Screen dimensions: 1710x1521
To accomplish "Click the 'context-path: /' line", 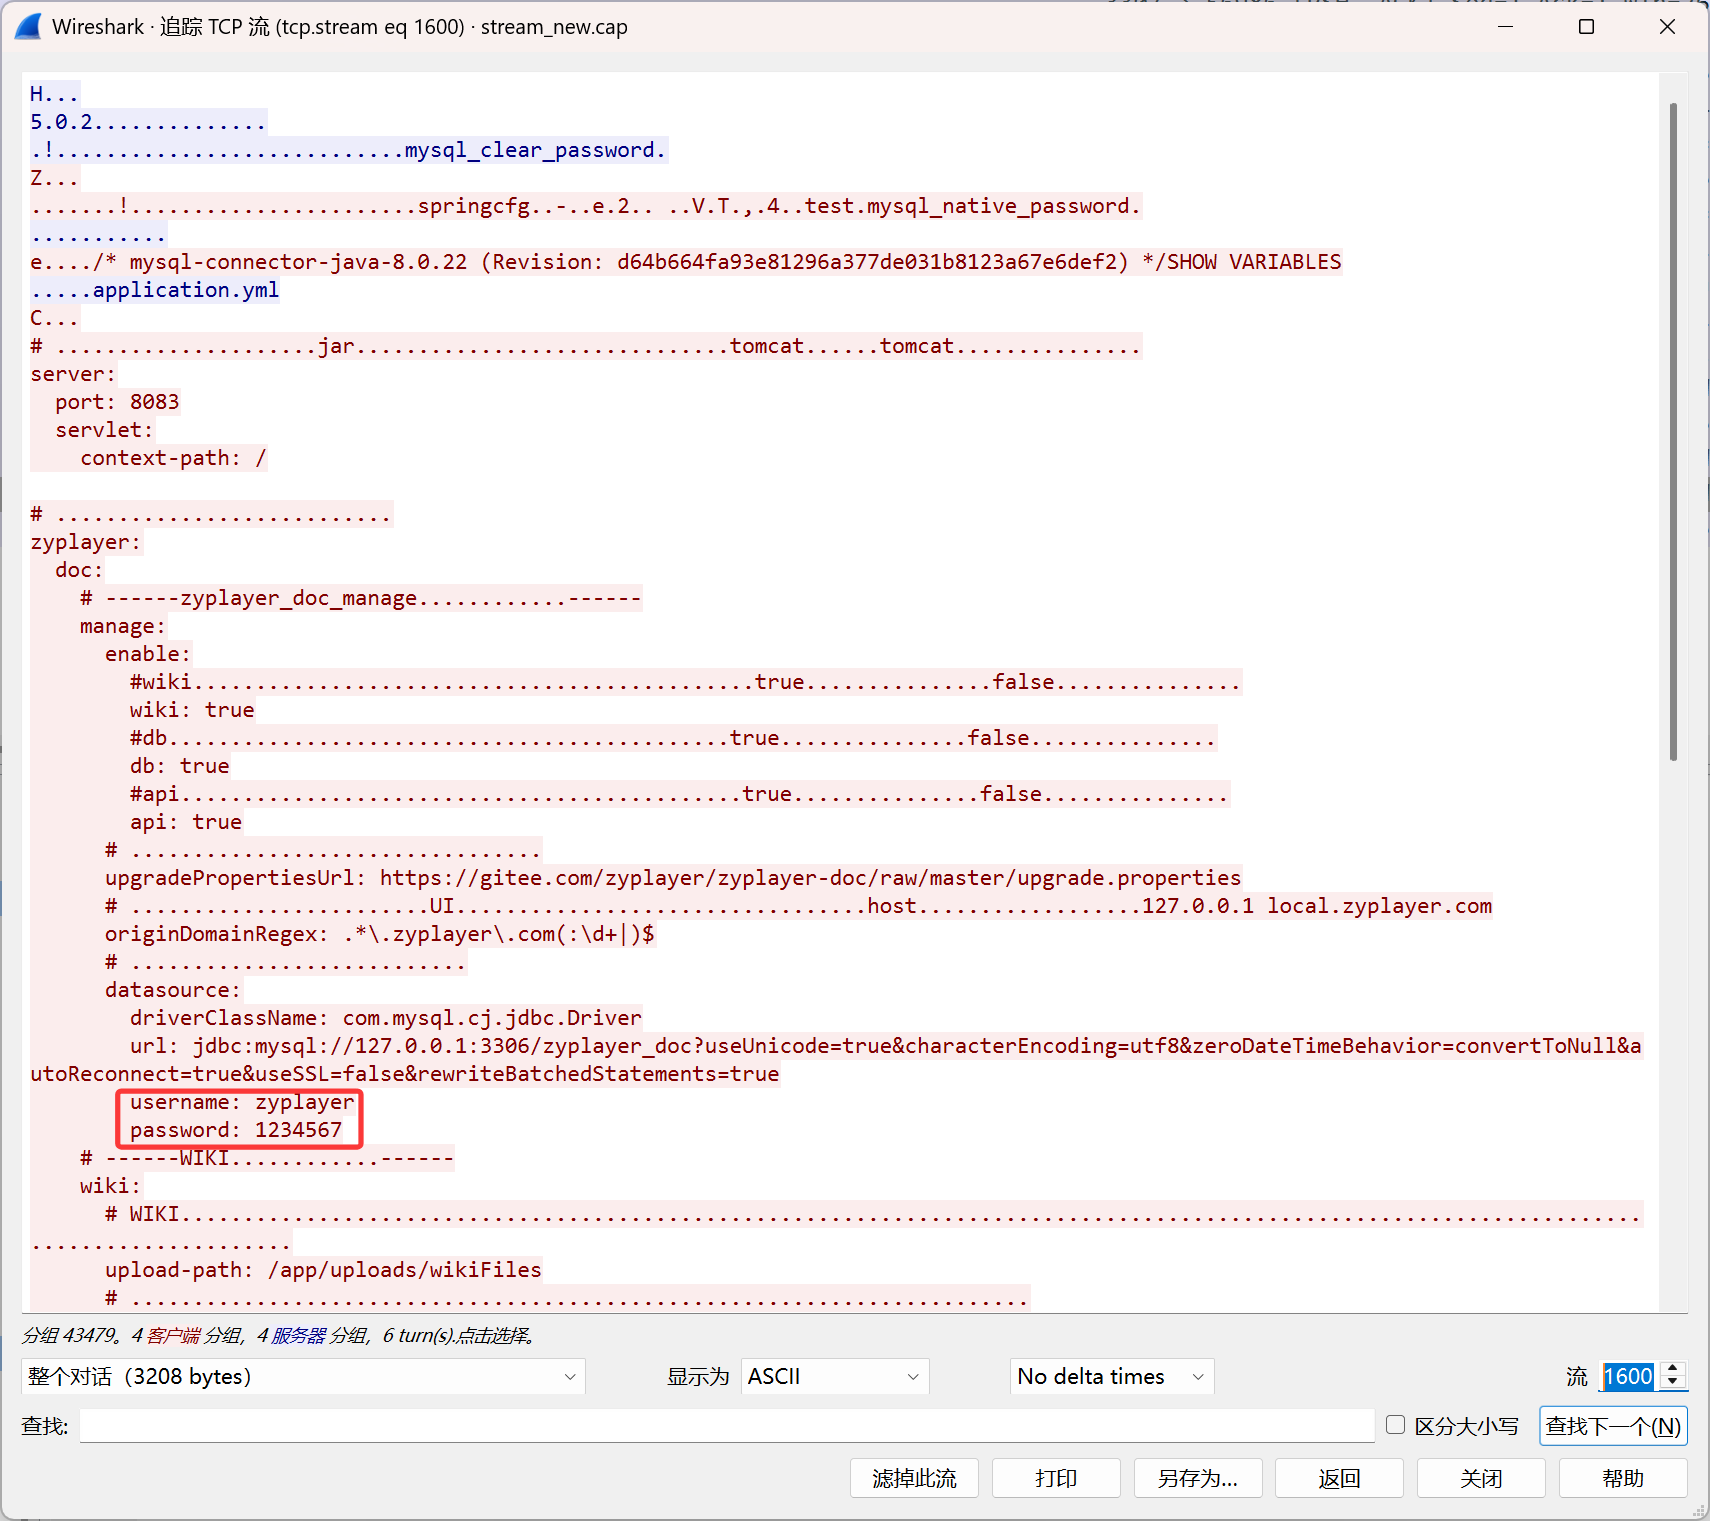I will coord(173,458).
